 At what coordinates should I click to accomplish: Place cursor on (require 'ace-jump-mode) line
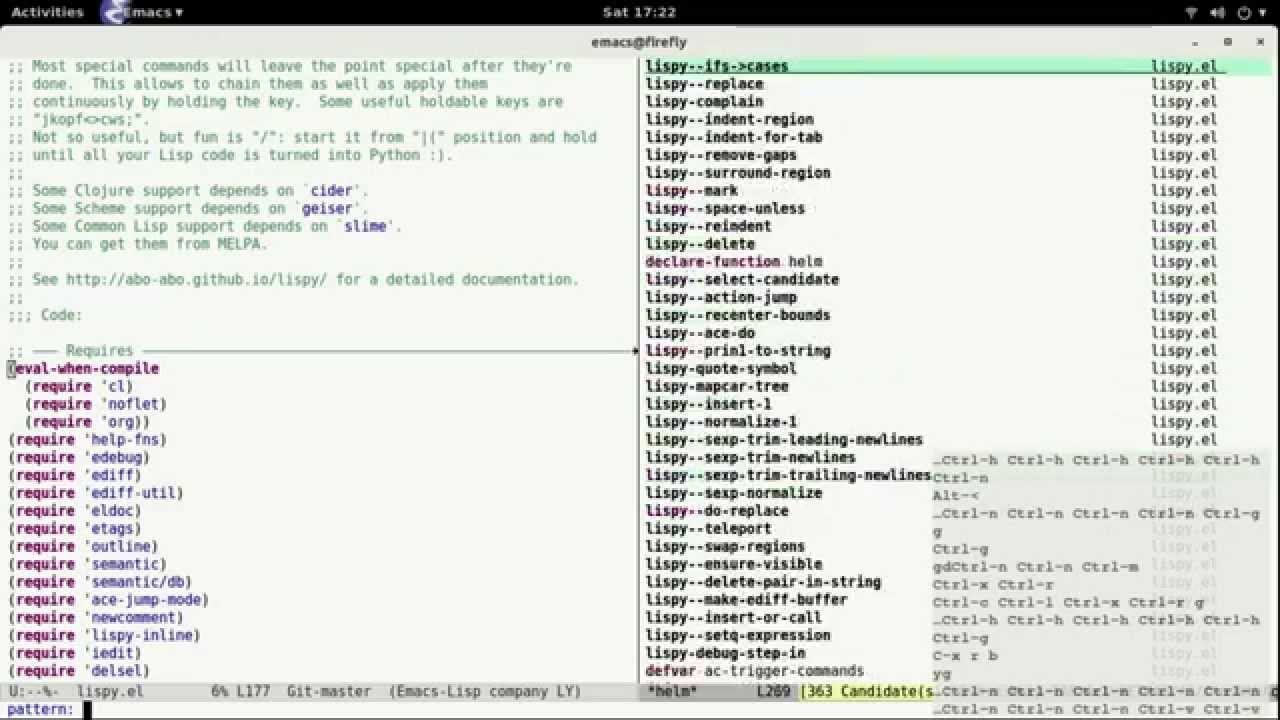[x=109, y=600]
